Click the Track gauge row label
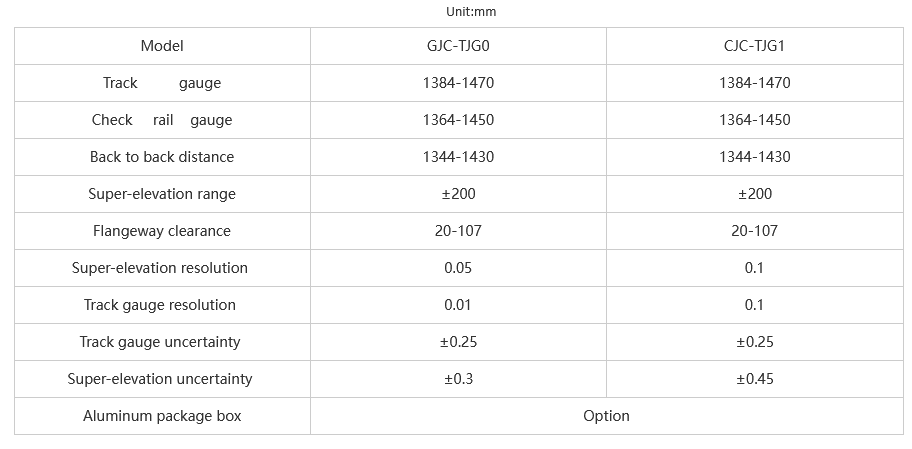The image size is (912, 449). point(162,83)
